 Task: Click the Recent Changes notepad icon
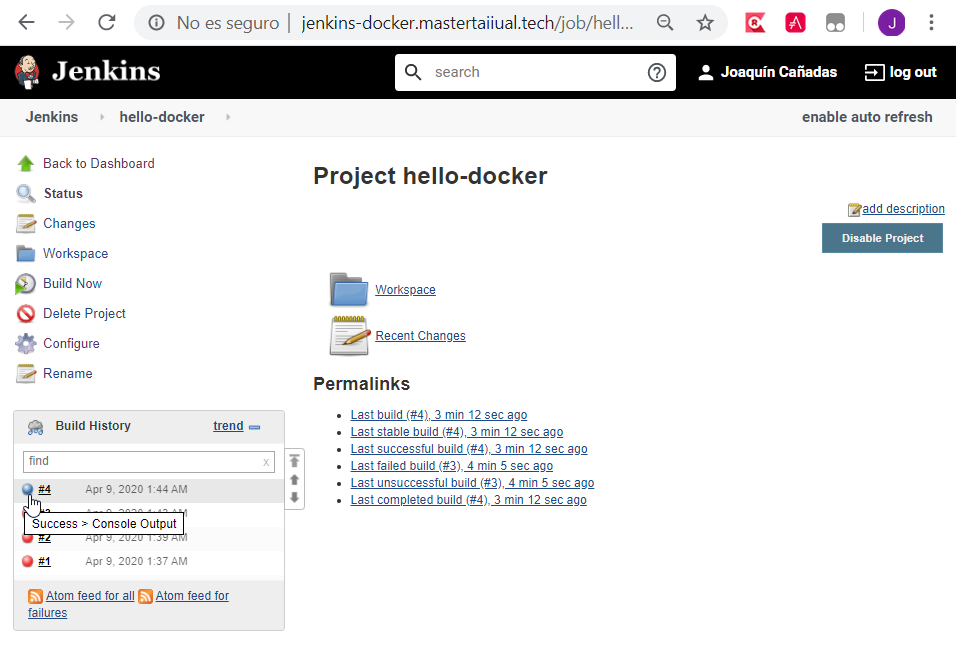point(348,333)
